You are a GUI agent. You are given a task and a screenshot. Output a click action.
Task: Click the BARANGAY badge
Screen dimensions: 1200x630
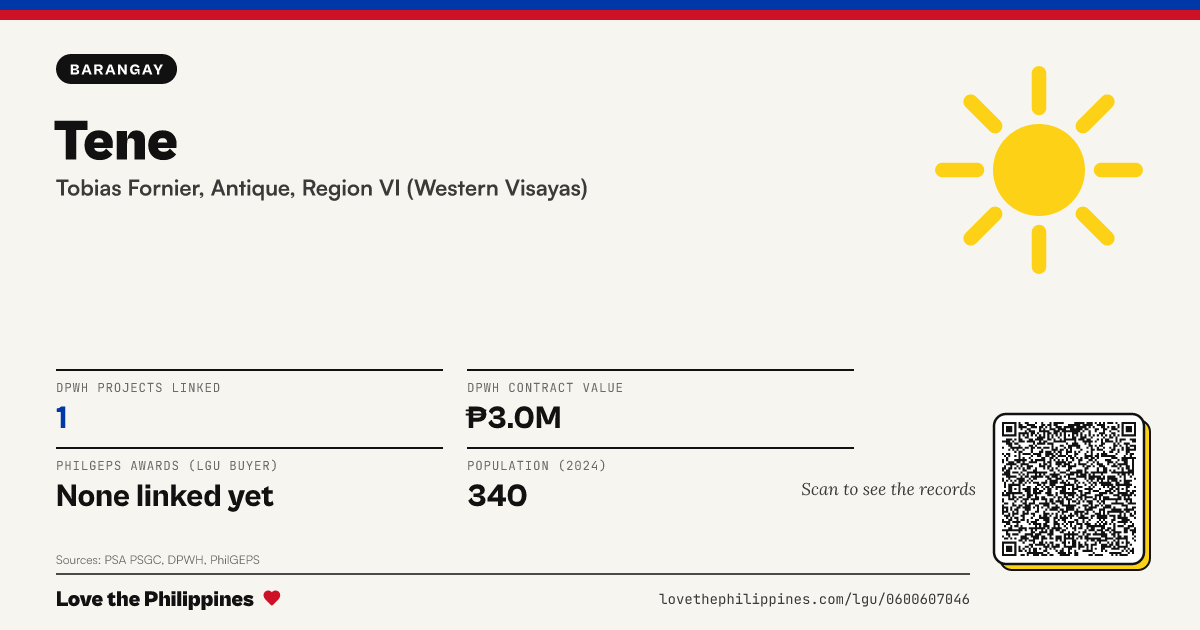117,69
